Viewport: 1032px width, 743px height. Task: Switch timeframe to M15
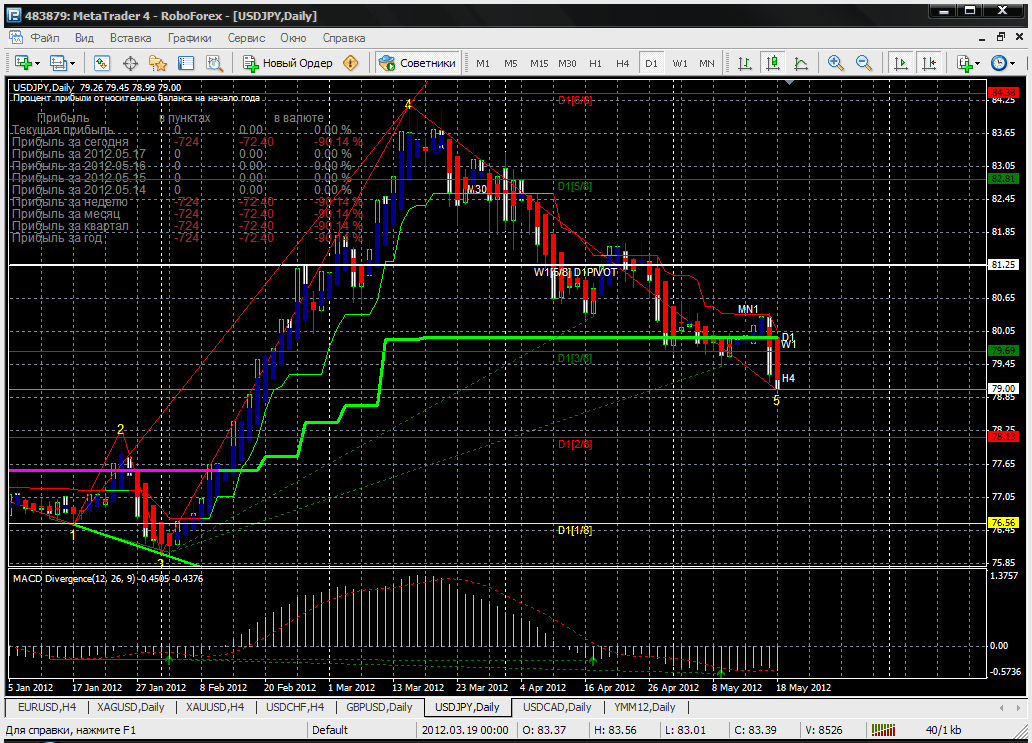point(539,63)
